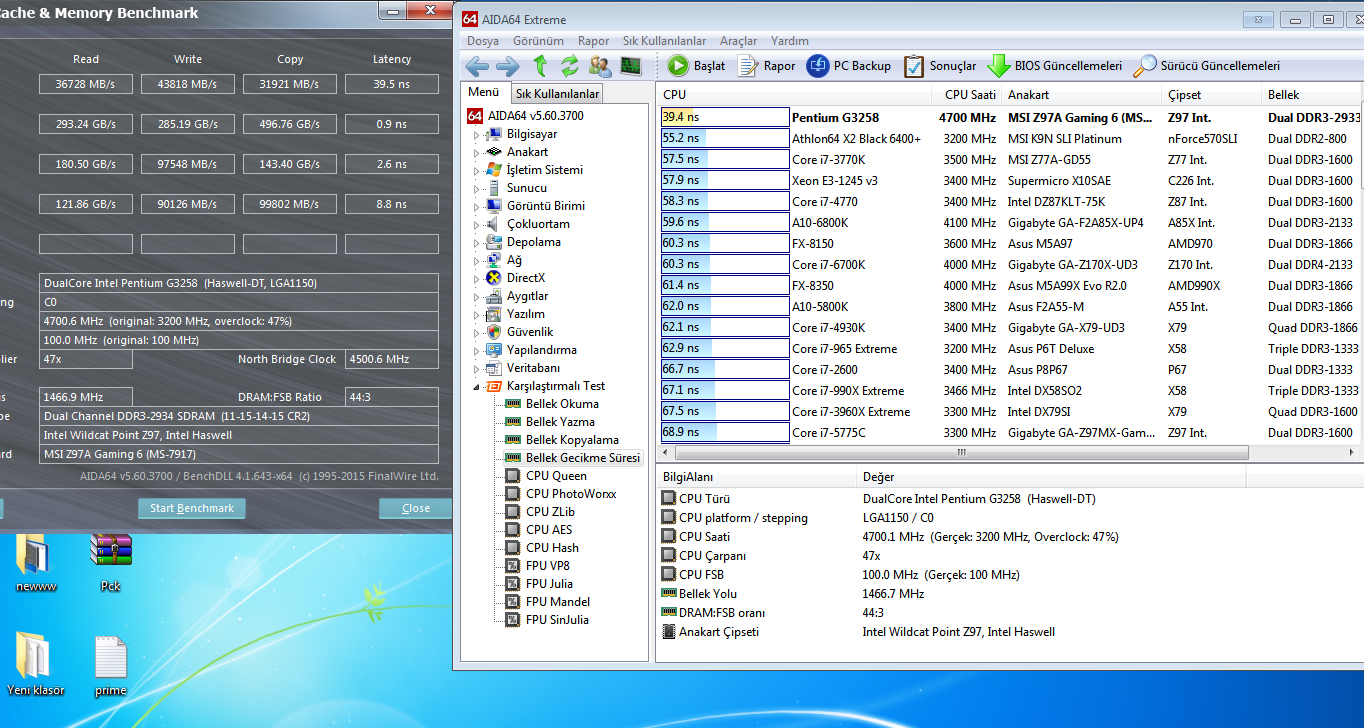Expand the DirectX tree node
The height and width of the screenshot is (728, 1364).
coord(476,278)
